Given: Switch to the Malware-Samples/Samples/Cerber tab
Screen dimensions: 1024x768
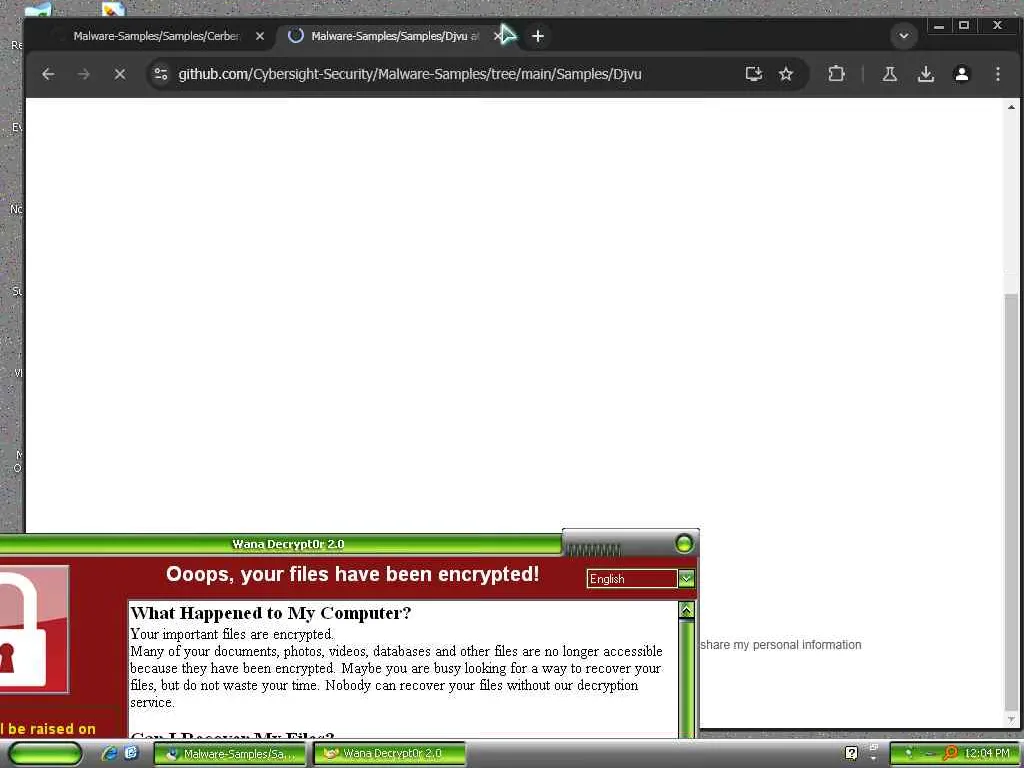Looking at the screenshot, I should click(x=155, y=37).
